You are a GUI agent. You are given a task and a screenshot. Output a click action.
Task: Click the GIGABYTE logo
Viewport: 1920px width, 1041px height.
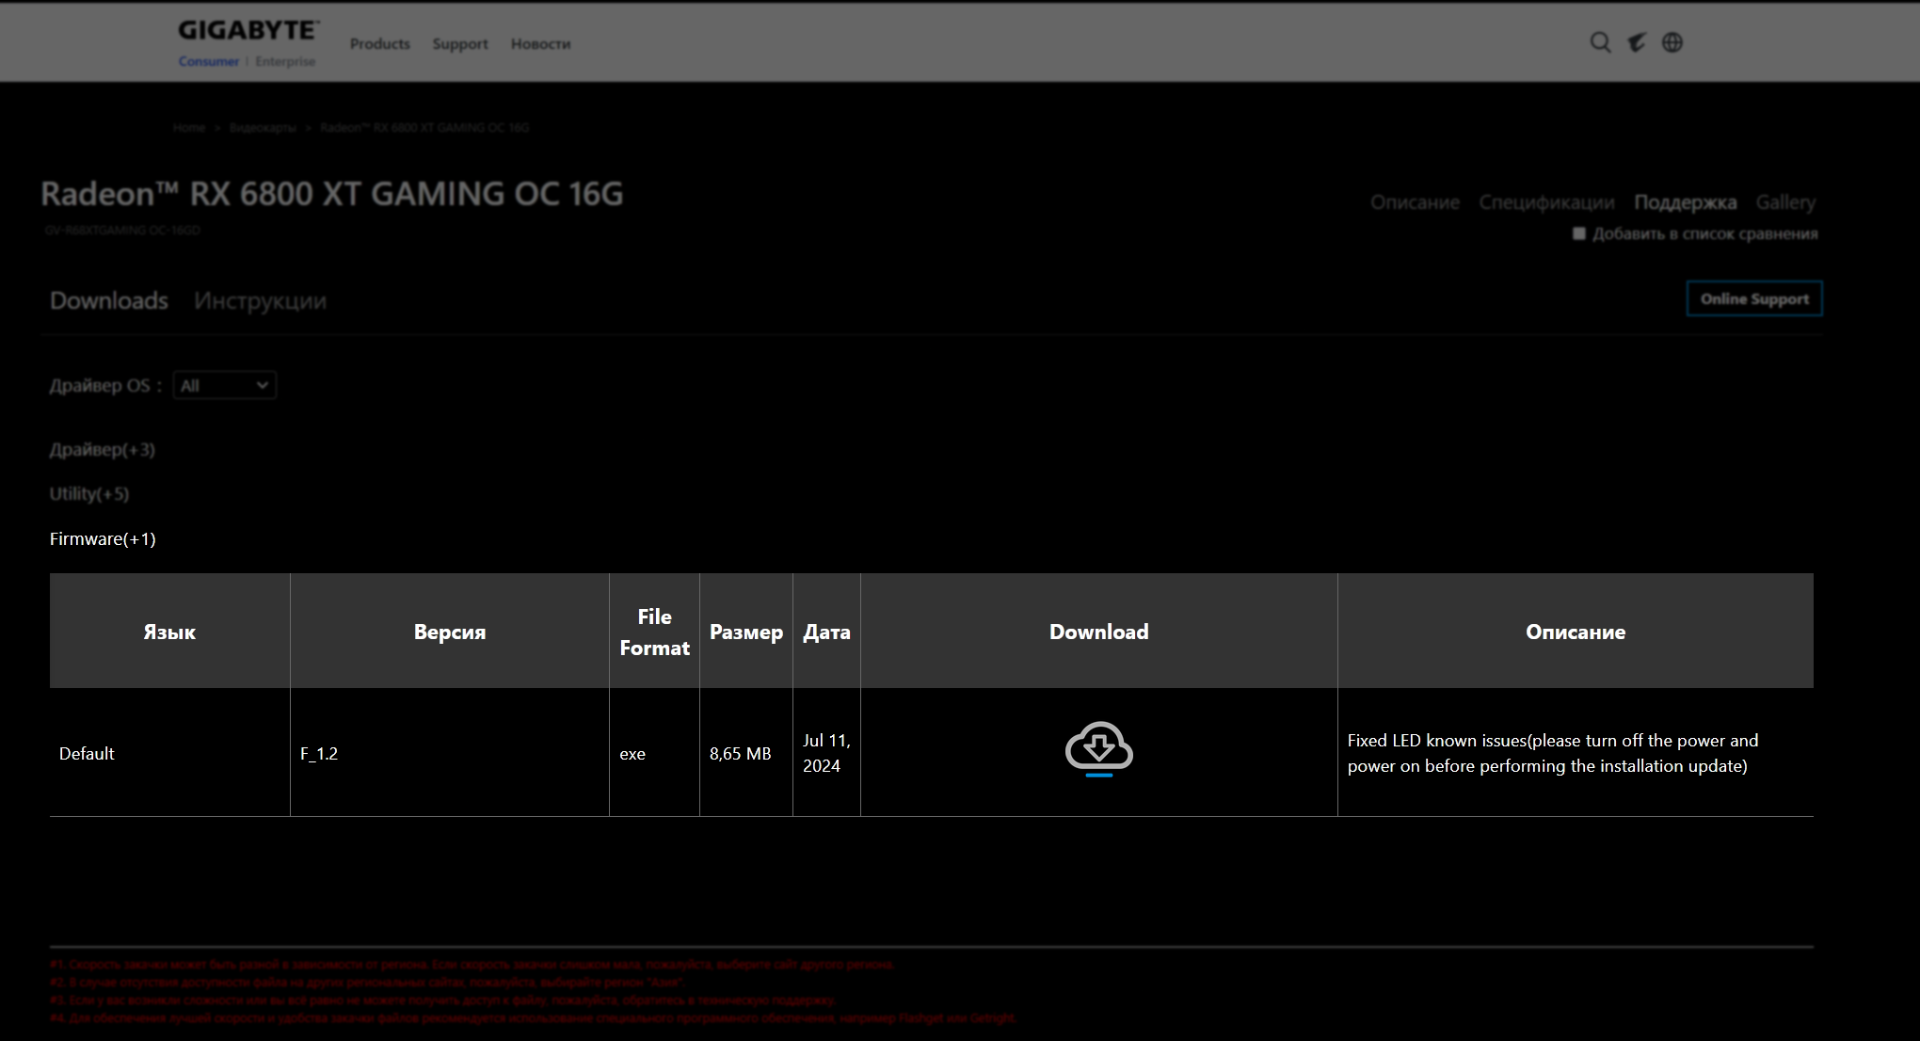[248, 31]
